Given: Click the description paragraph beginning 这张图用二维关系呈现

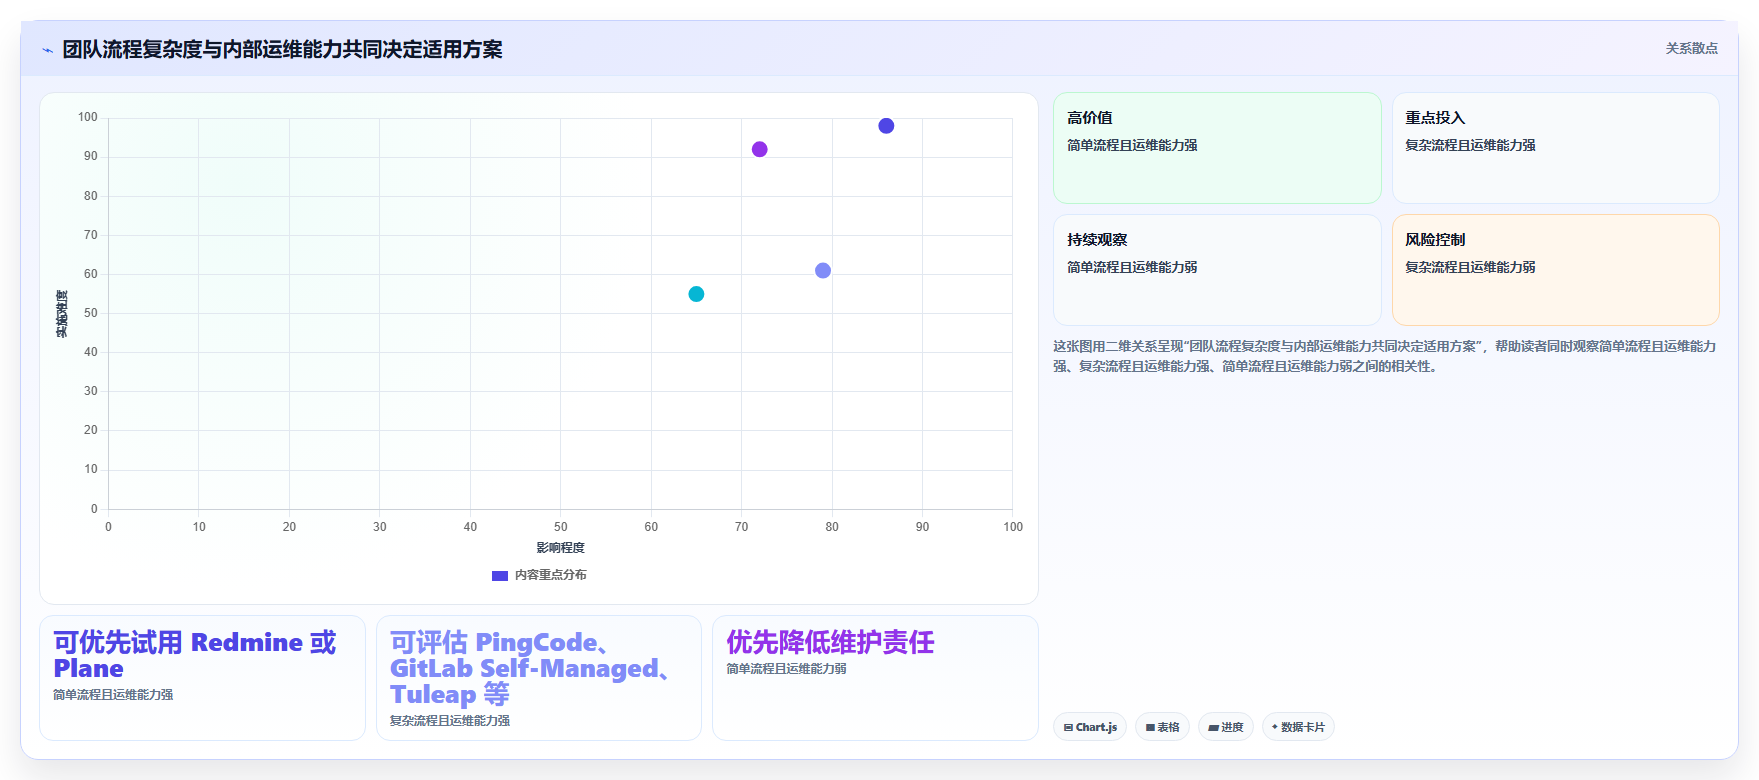Looking at the screenshot, I should coord(1385,356).
